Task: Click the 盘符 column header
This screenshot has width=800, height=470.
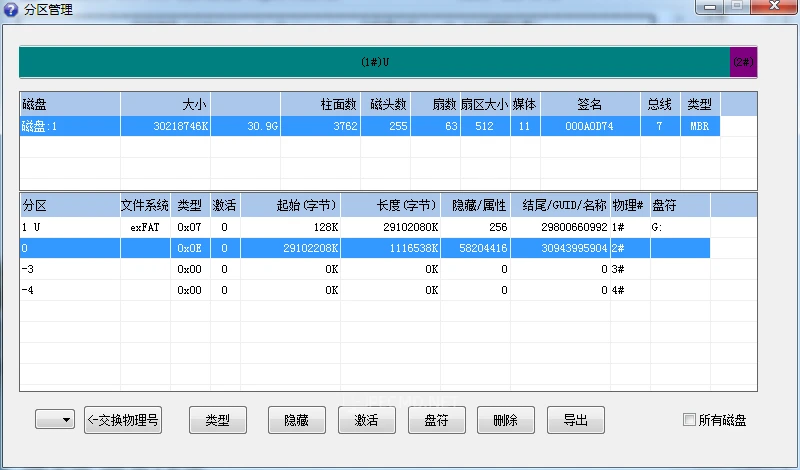Action: [680, 205]
